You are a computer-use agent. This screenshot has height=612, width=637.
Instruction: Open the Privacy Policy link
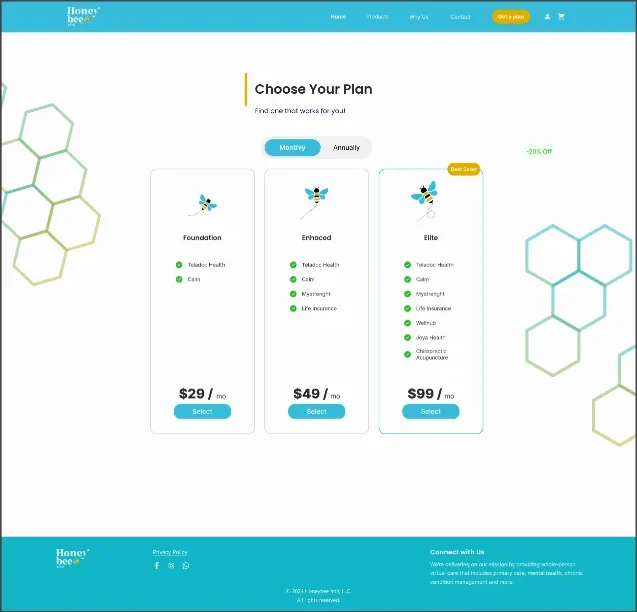coord(170,552)
